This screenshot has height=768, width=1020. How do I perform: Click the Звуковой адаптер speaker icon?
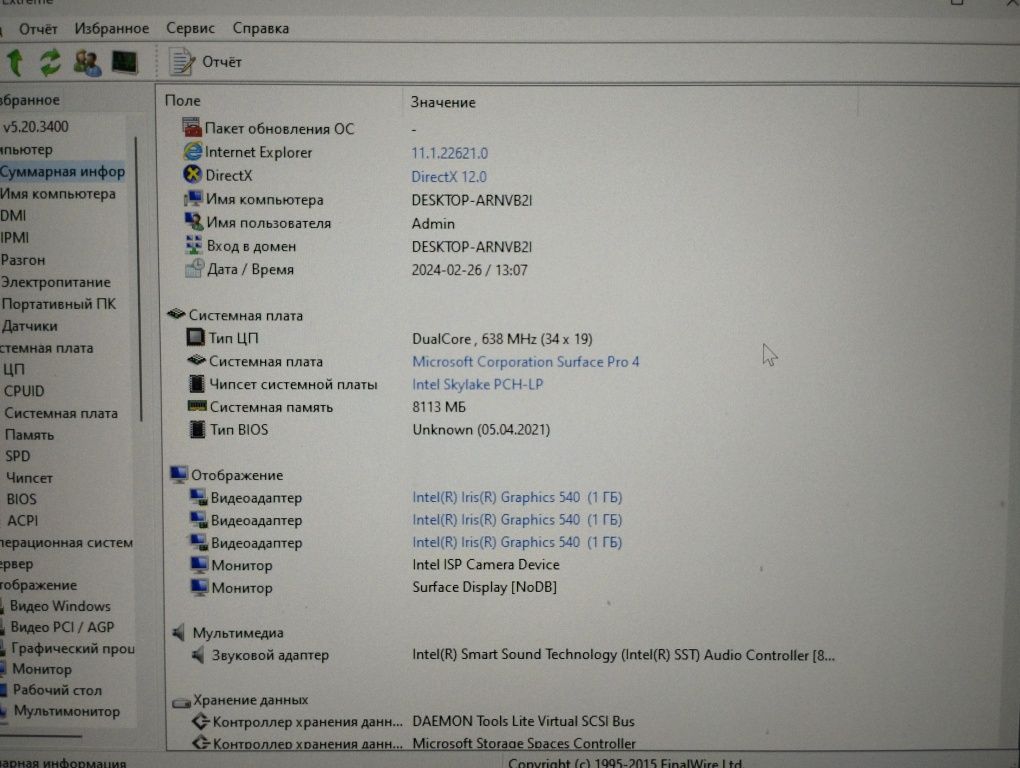coord(198,654)
